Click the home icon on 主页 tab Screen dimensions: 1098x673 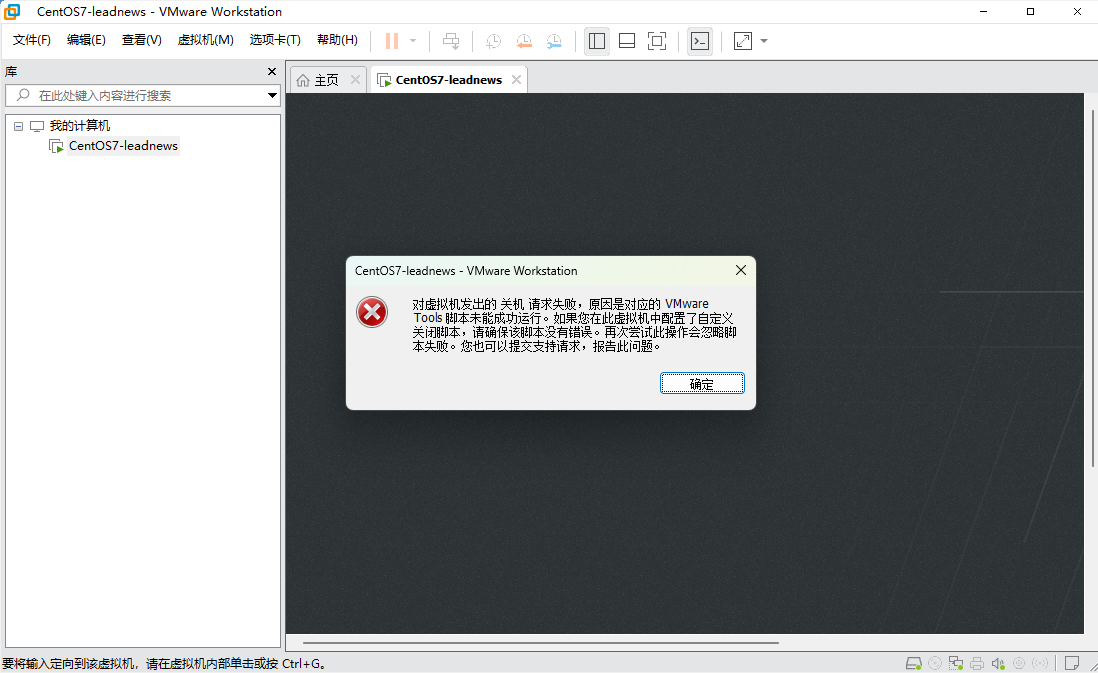[303, 81]
